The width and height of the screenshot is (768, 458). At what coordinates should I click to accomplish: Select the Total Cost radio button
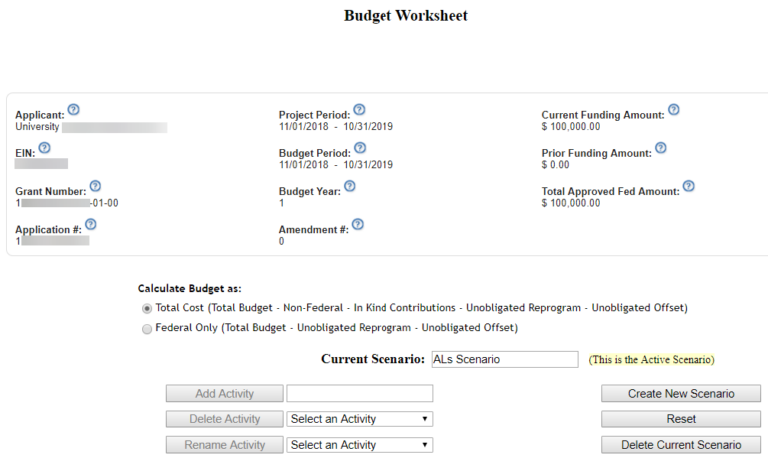coord(147,308)
